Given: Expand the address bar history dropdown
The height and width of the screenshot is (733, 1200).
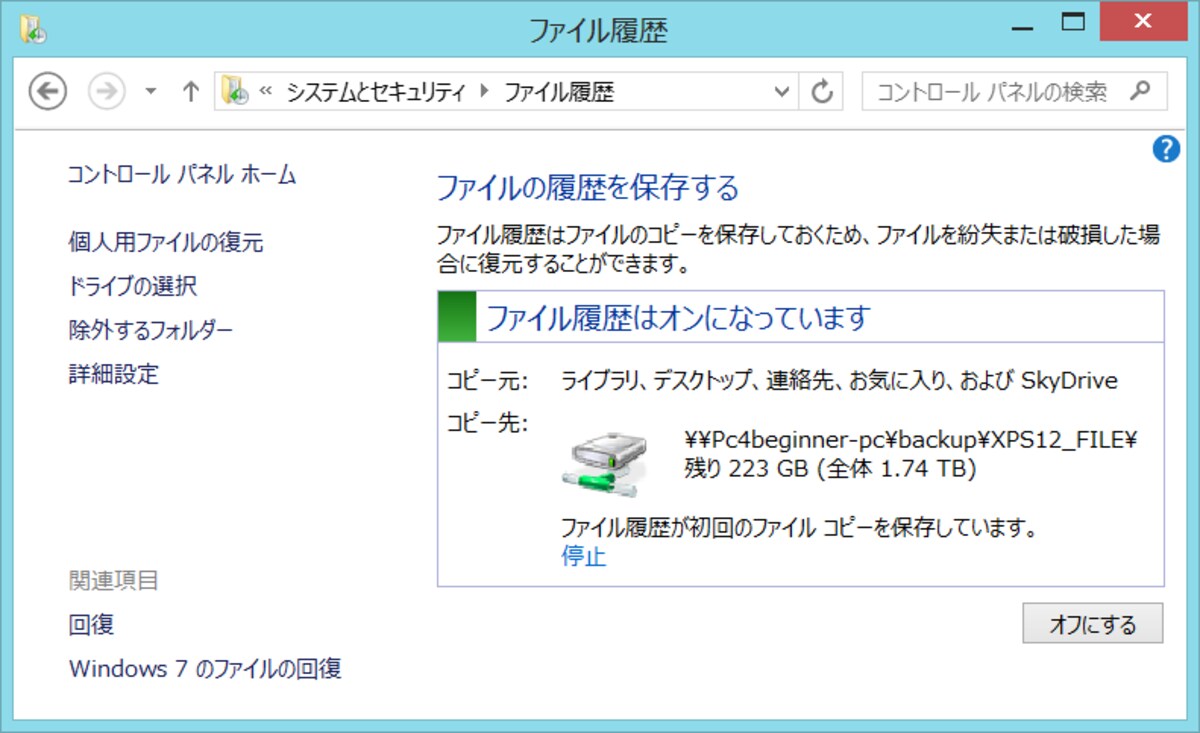Looking at the screenshot, I should pos(783,92).
